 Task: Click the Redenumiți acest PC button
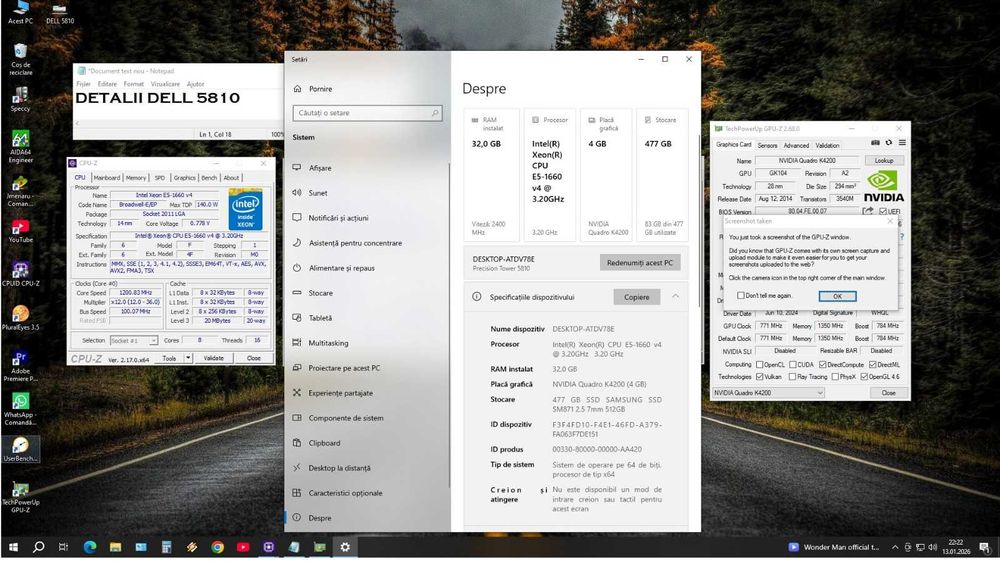640,263
